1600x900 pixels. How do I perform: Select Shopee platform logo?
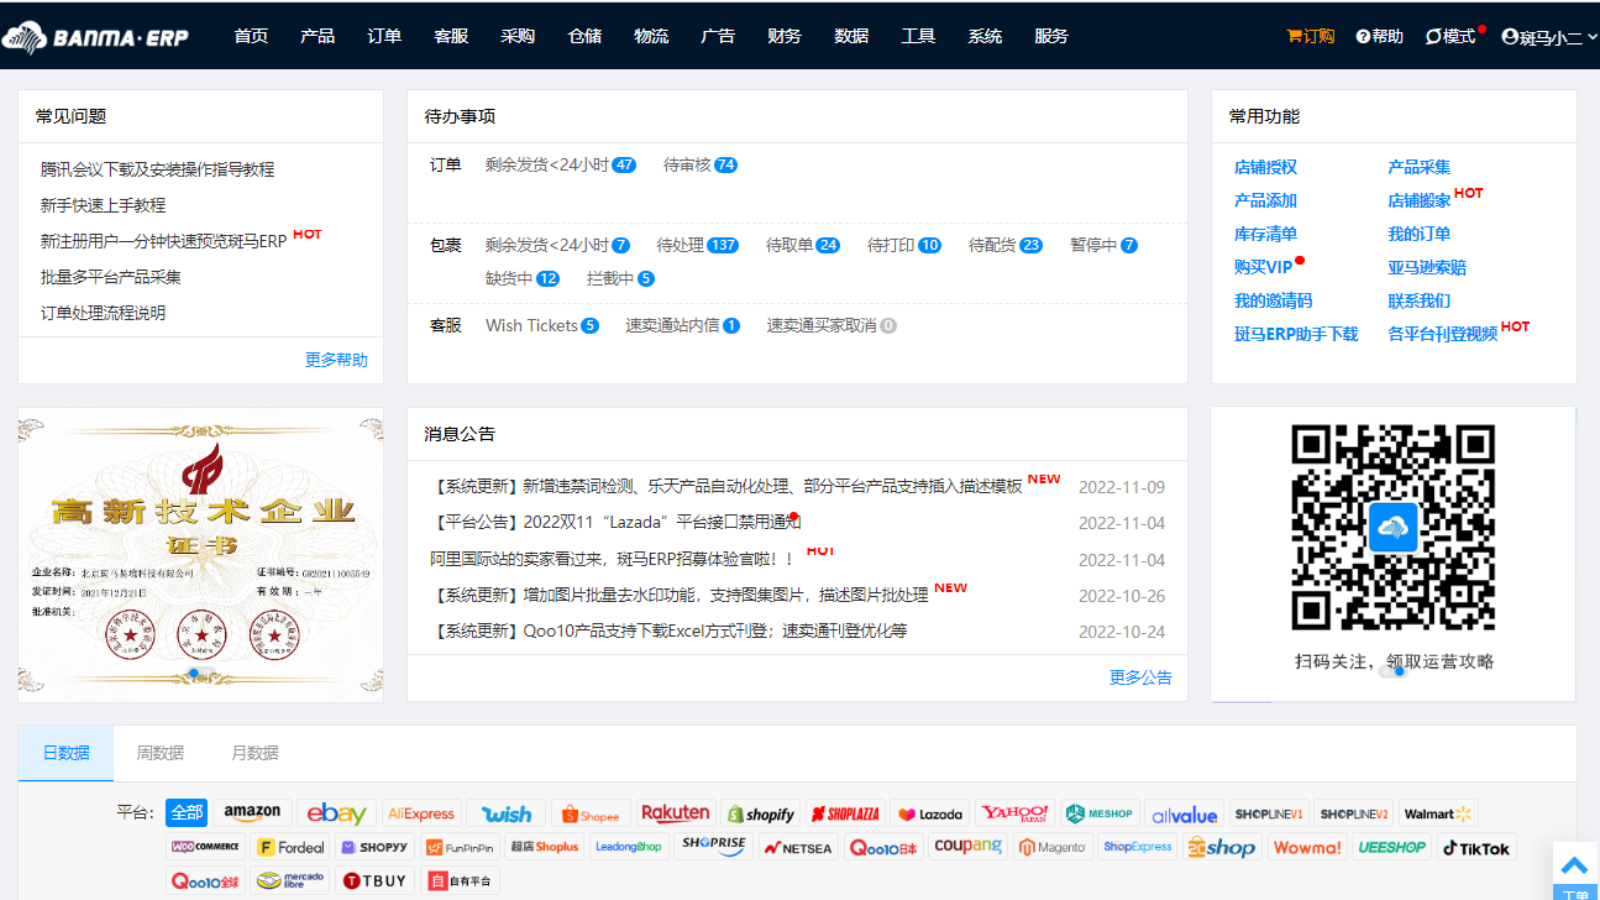[x=591, y=814]
